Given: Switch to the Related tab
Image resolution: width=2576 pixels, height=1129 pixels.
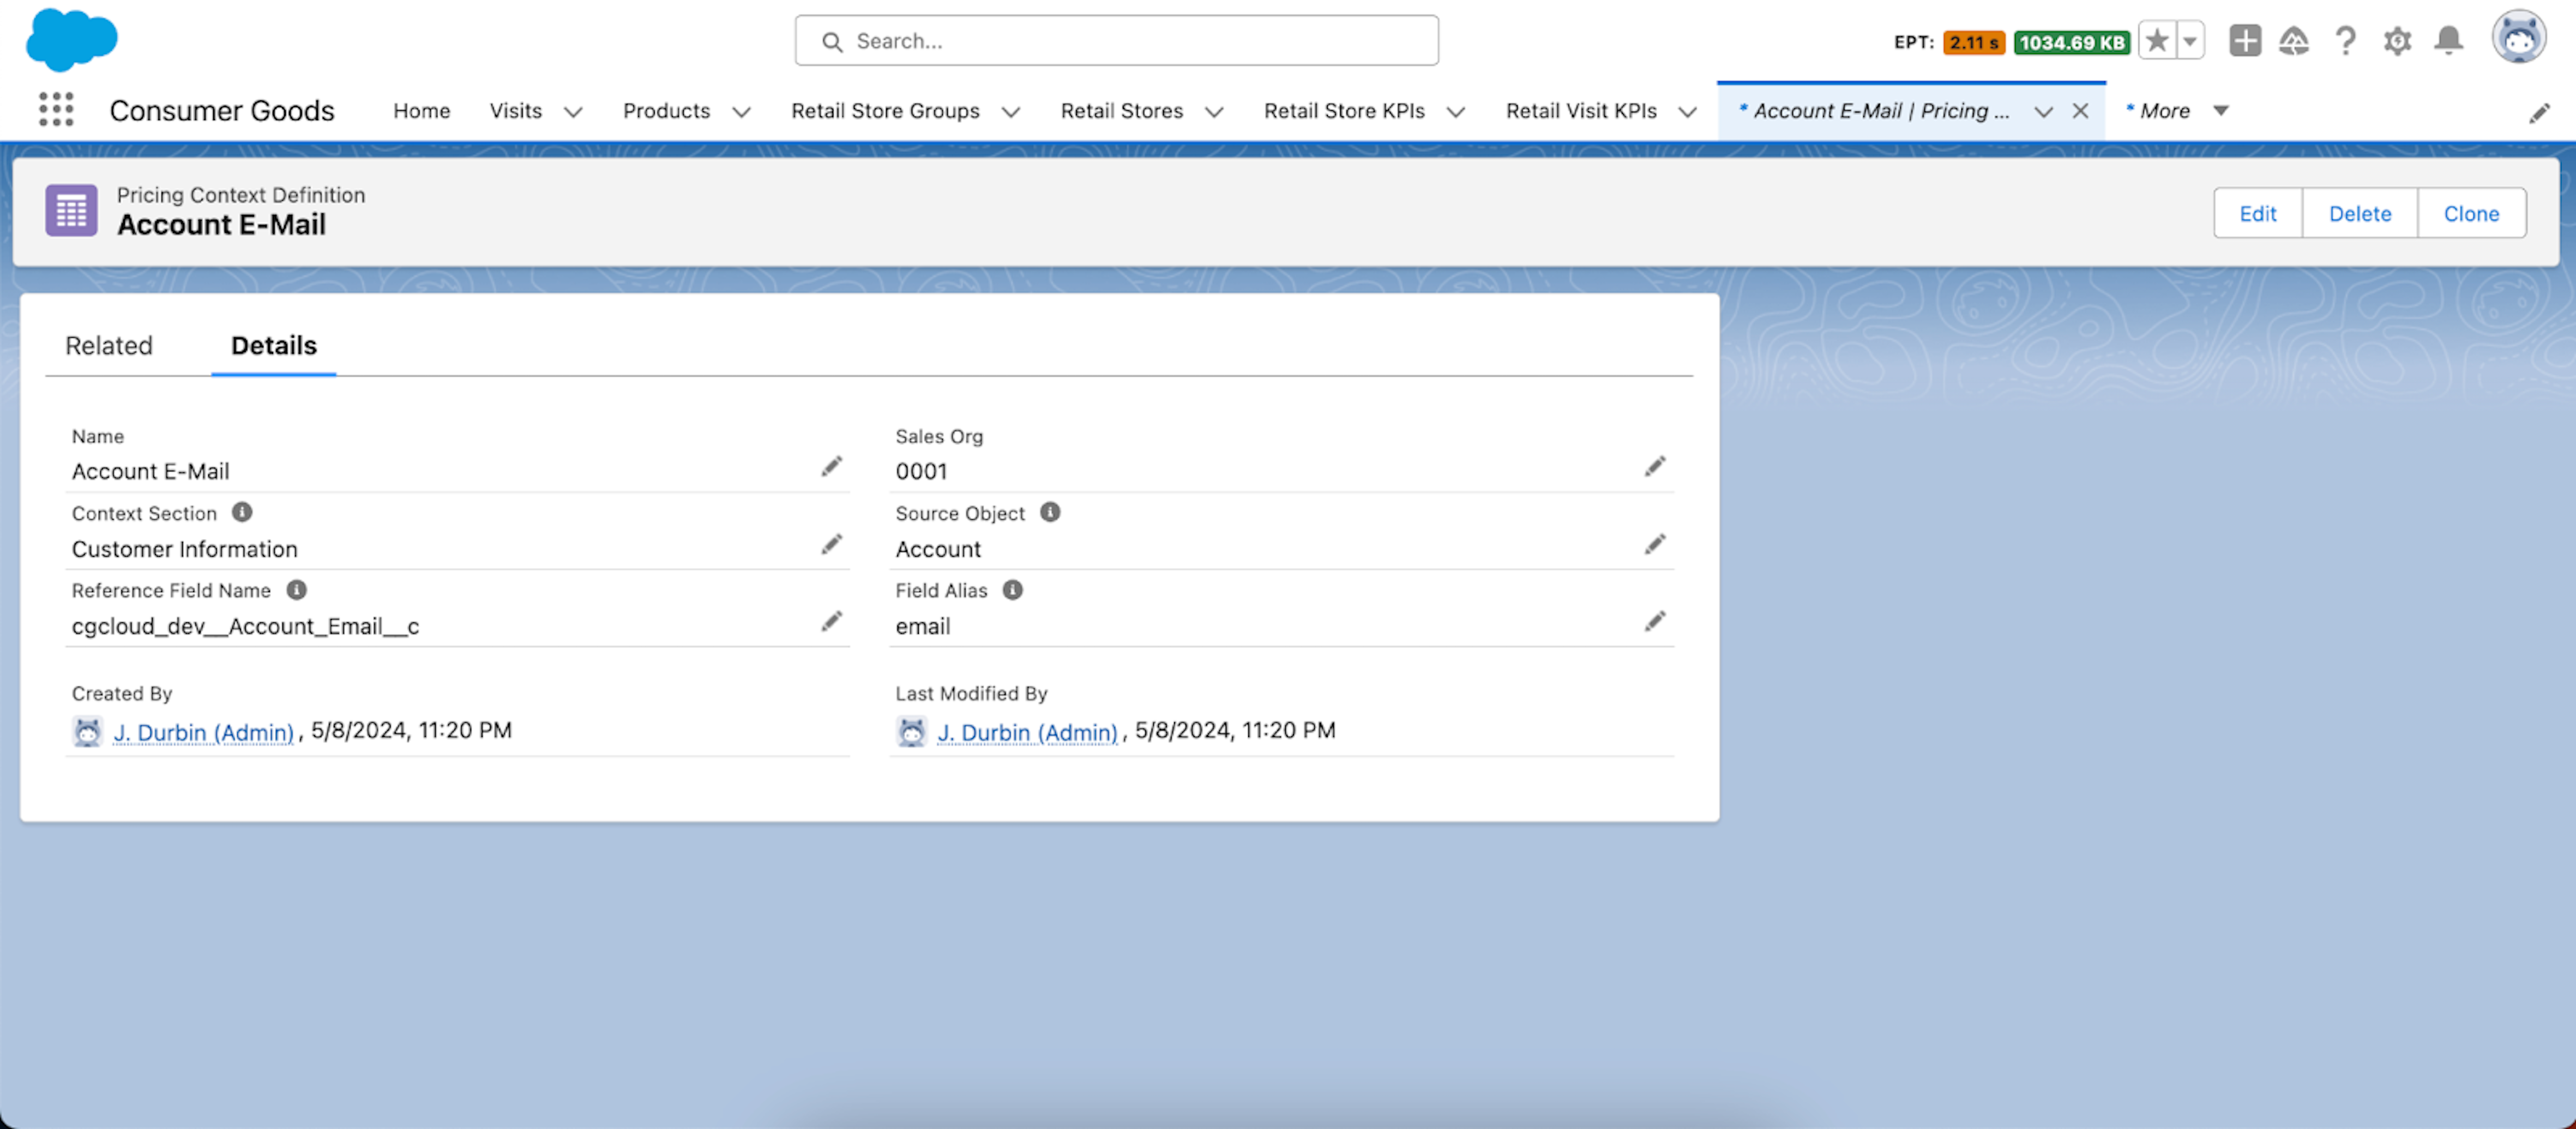Looking at the screenshot, I should [x=109, y=346].
